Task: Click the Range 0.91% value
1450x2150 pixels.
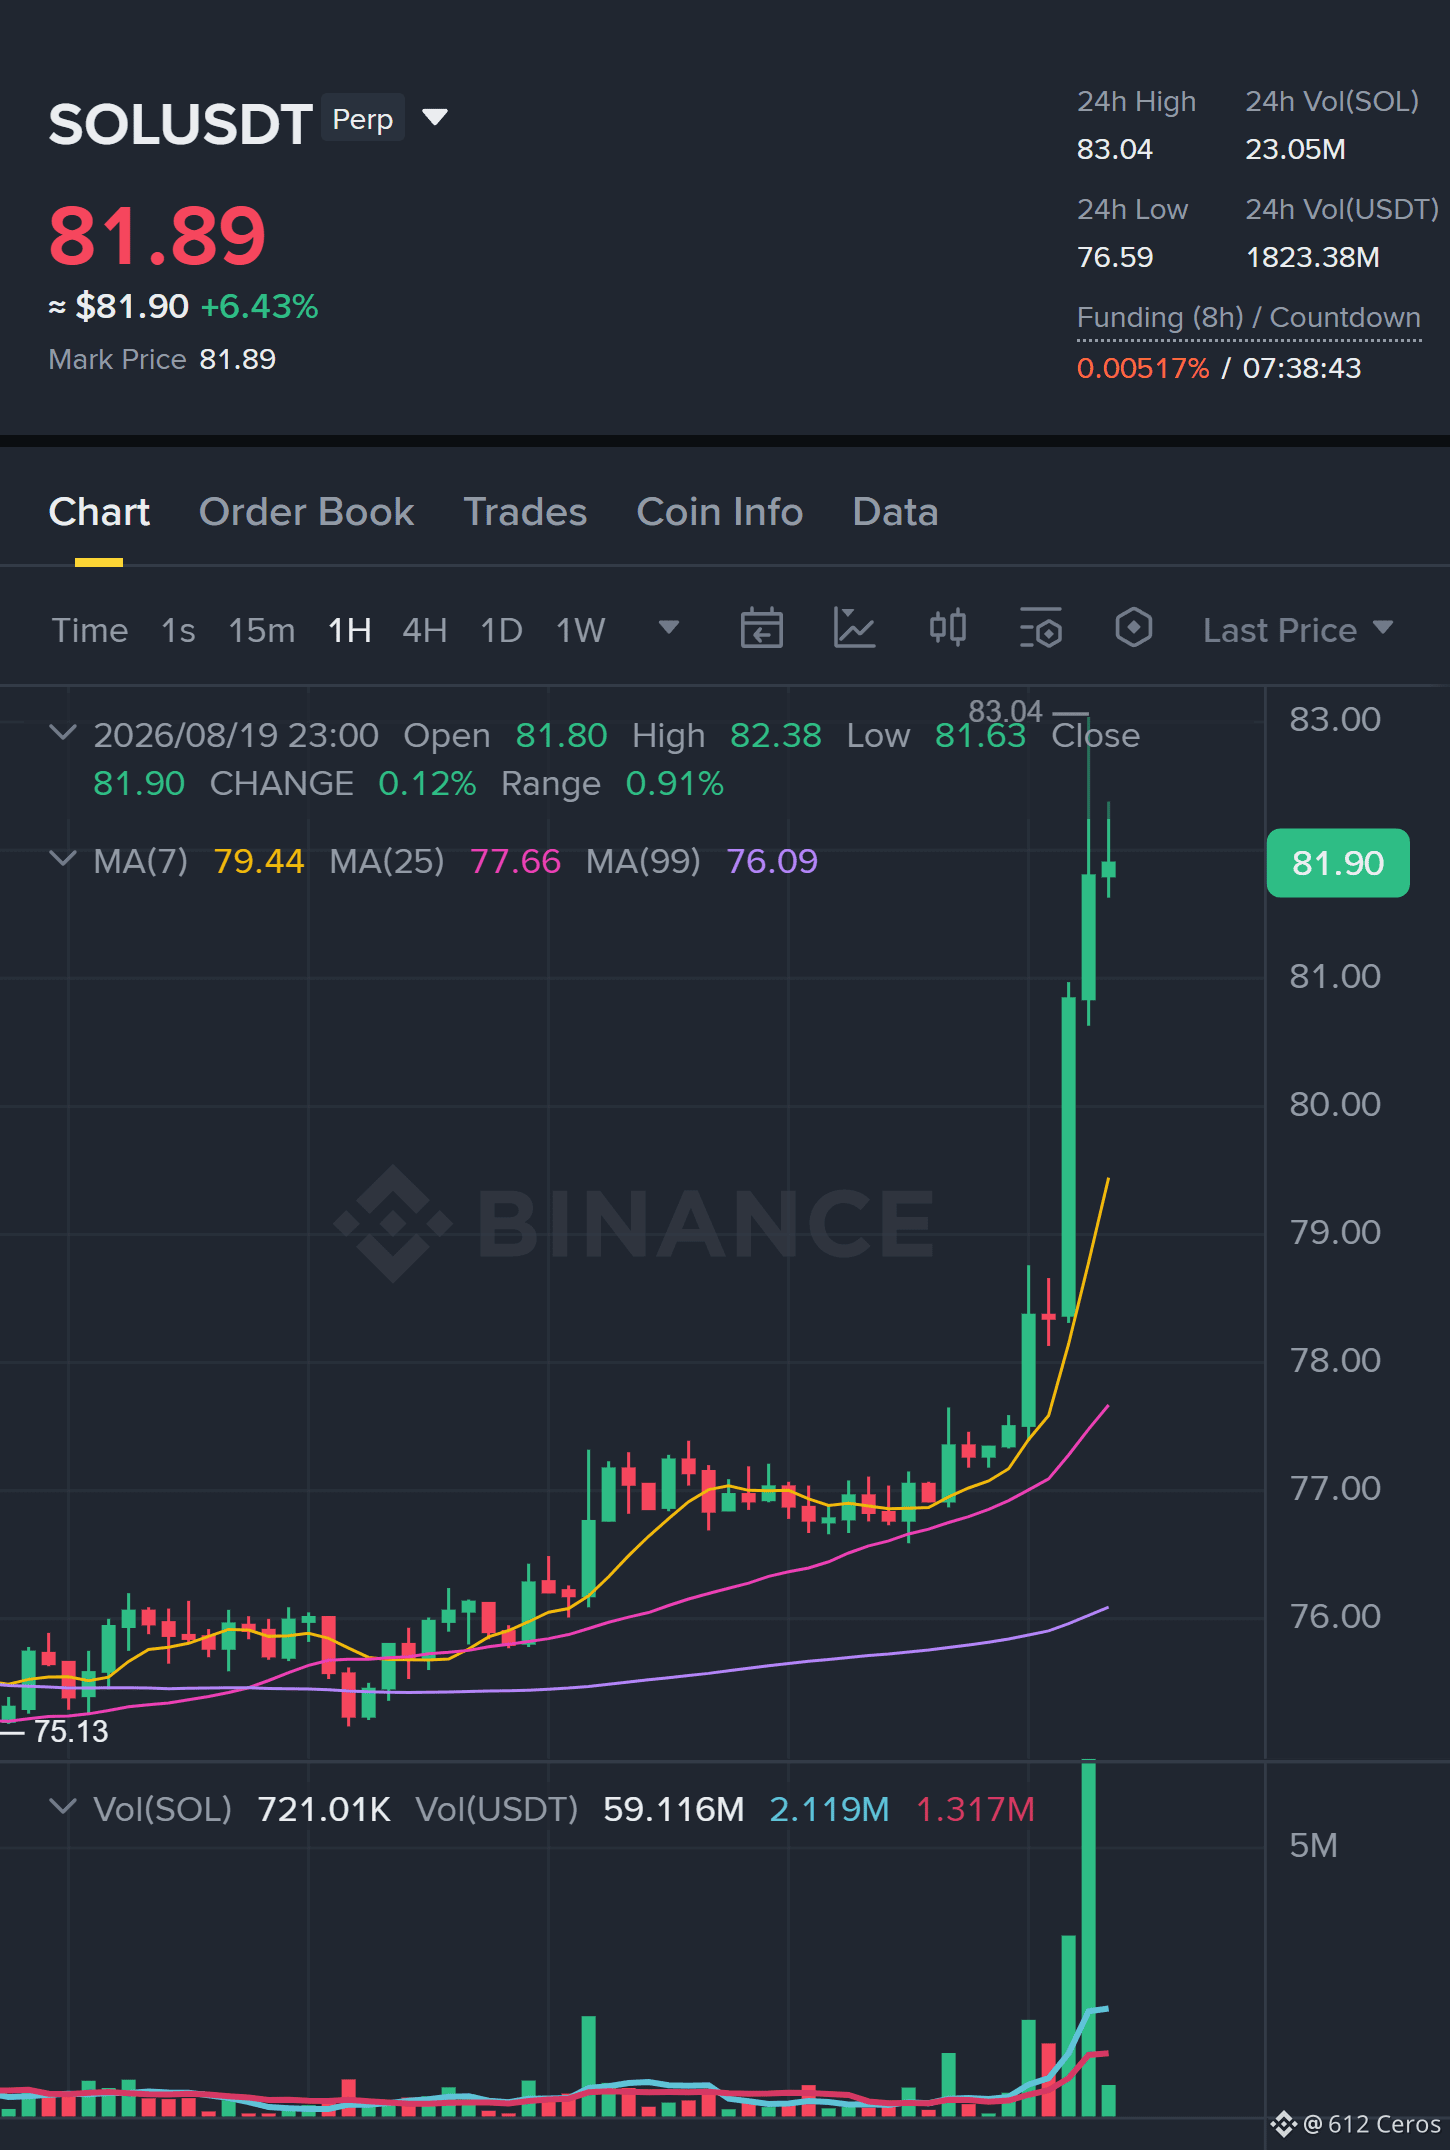Action: (675, 783)
